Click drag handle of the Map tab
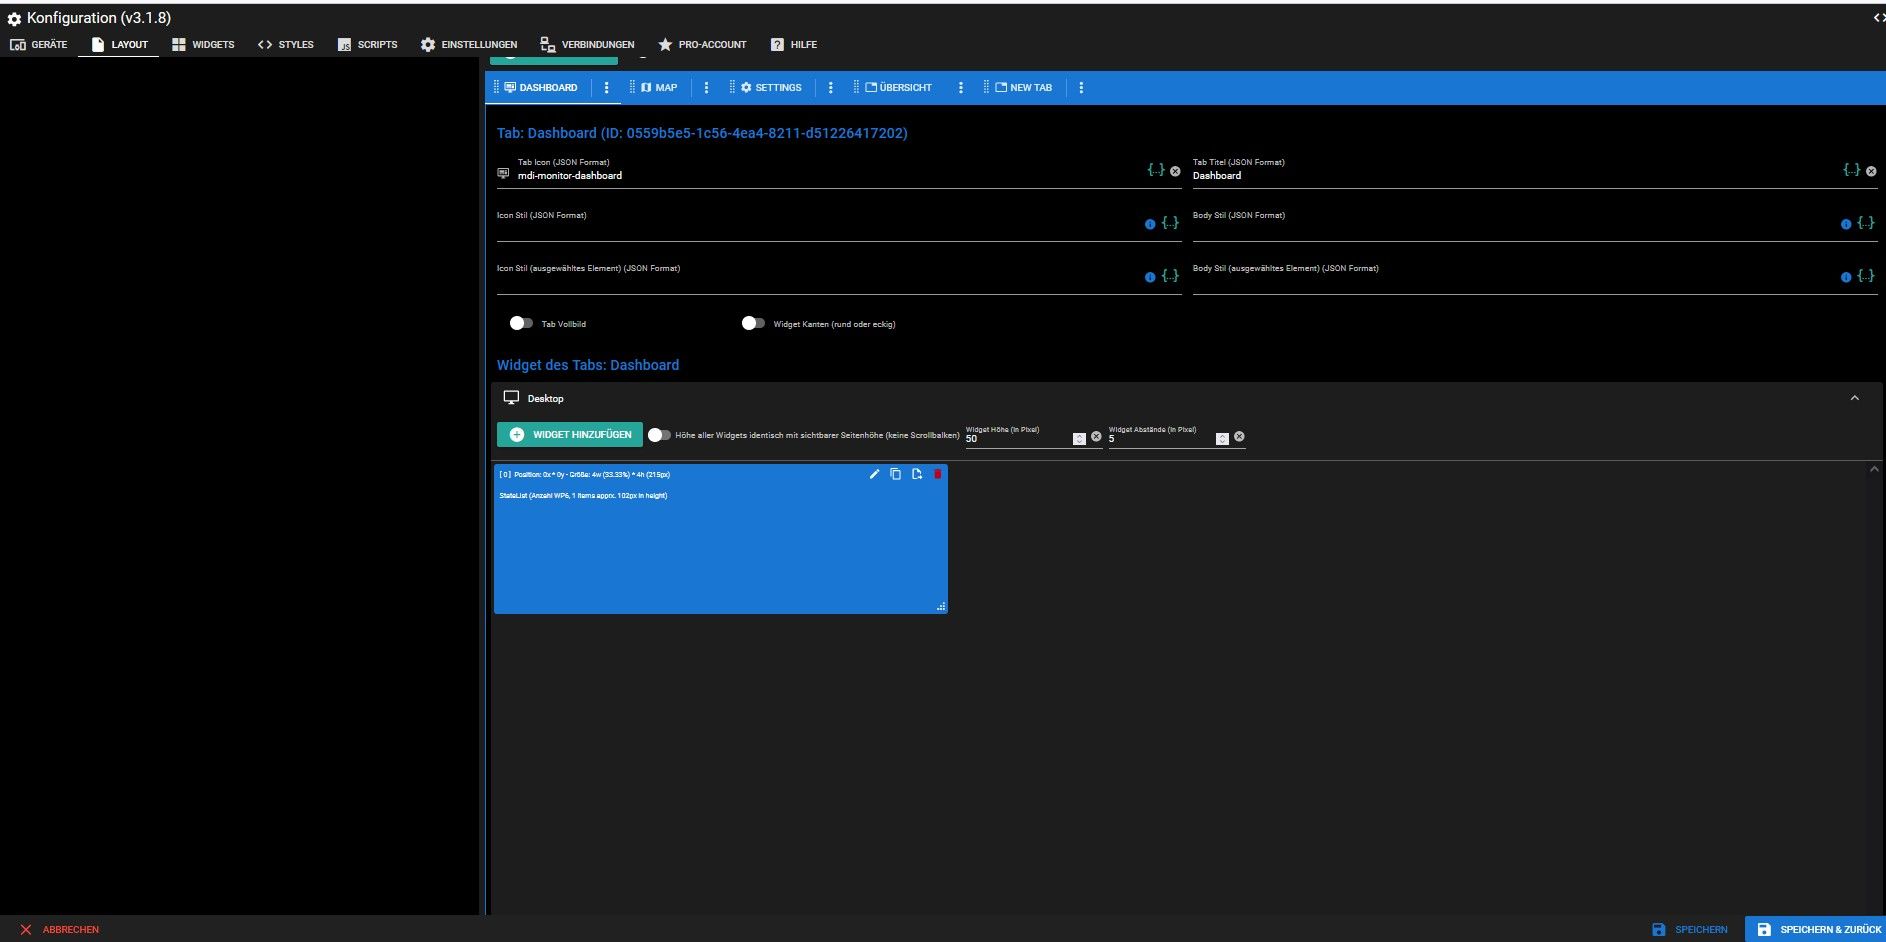1886x942 pixels. coord(632,88)
